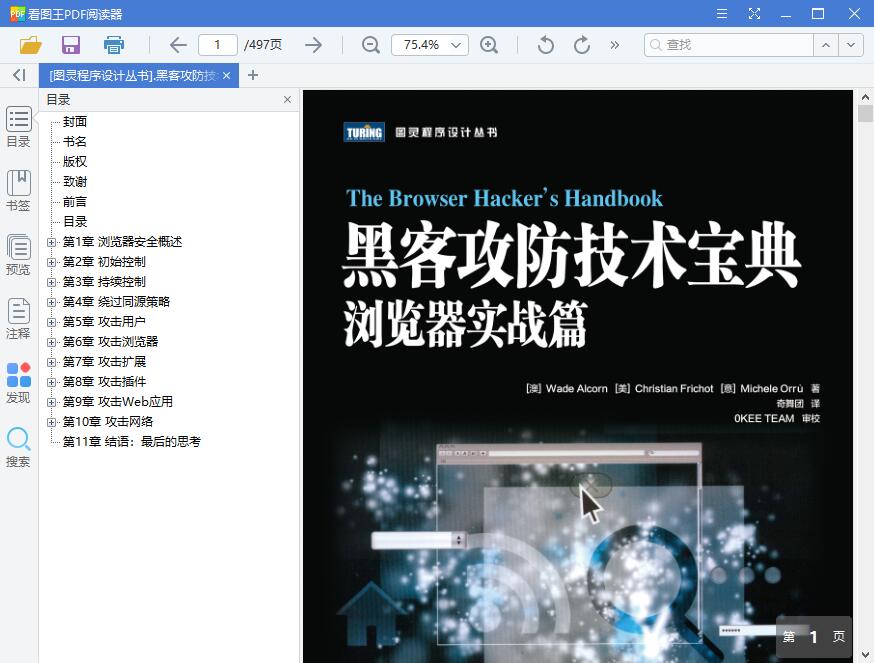This screenshot has height=663, width=874.
Task: Click the open file folder icon
Action: [29, 44]
